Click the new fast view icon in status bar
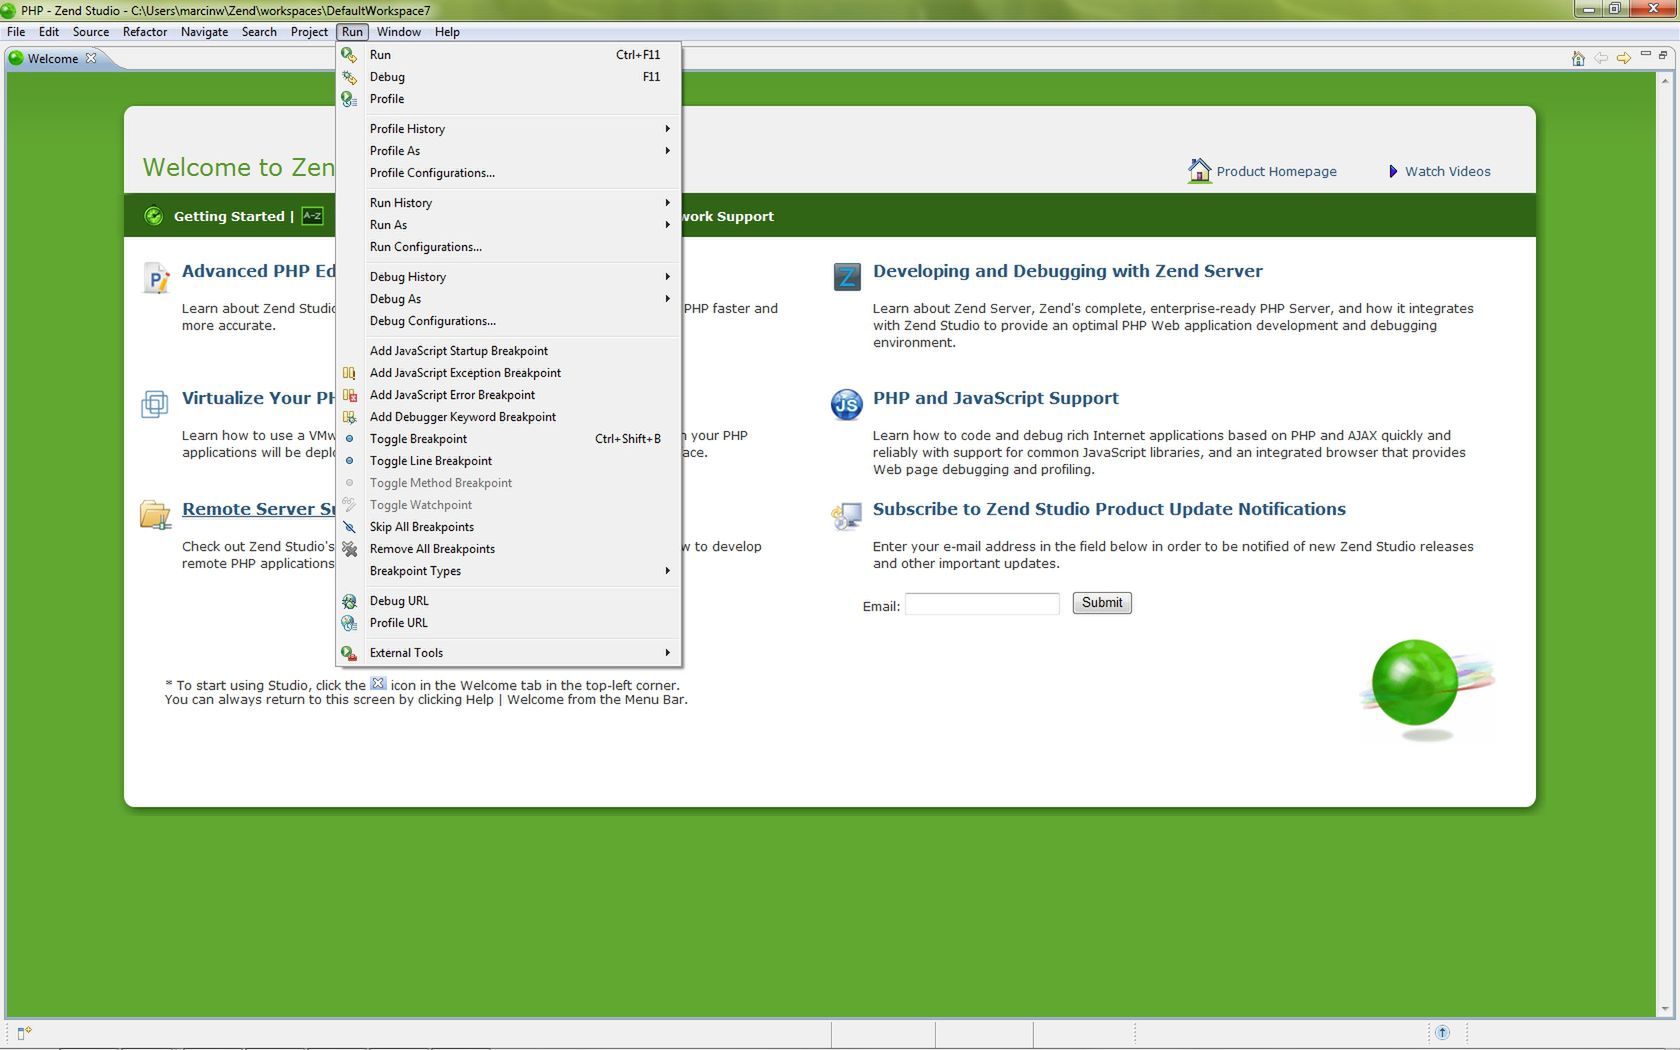Viewport: 1680px width, 1050px height. point(24,1033)
